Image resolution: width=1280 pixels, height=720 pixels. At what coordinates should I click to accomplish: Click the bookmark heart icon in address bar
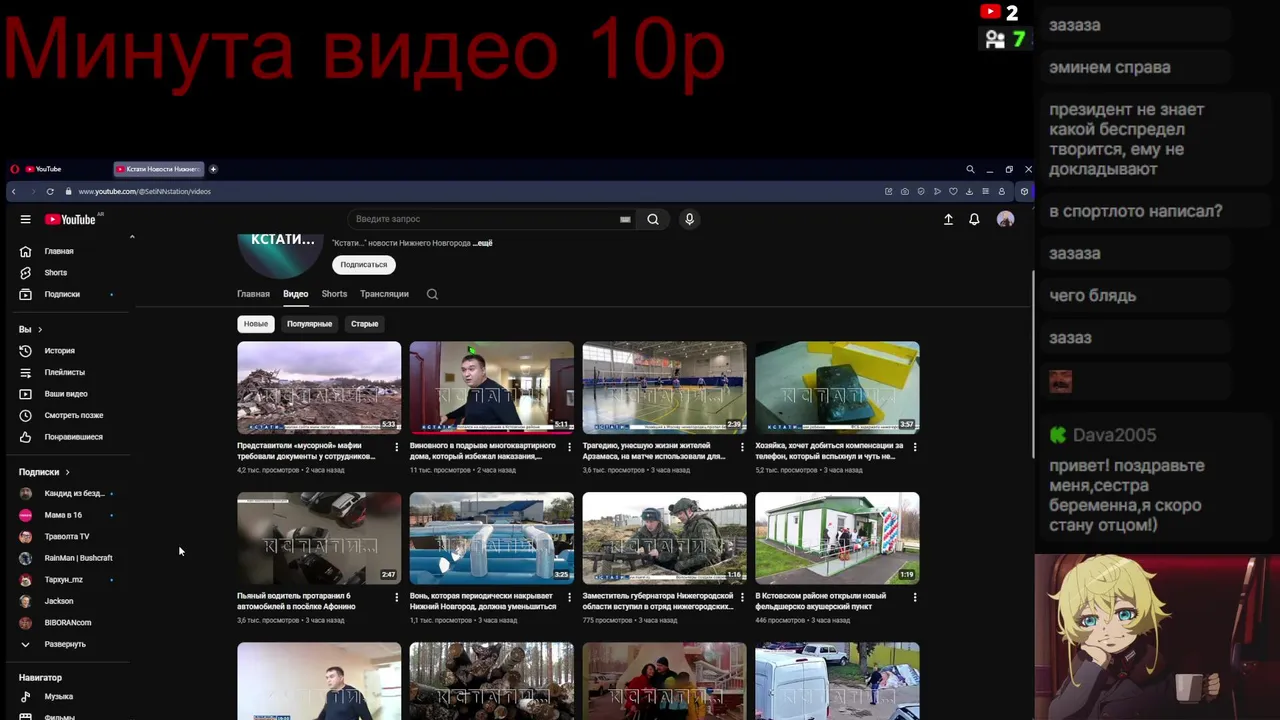(x=953, y=191)
